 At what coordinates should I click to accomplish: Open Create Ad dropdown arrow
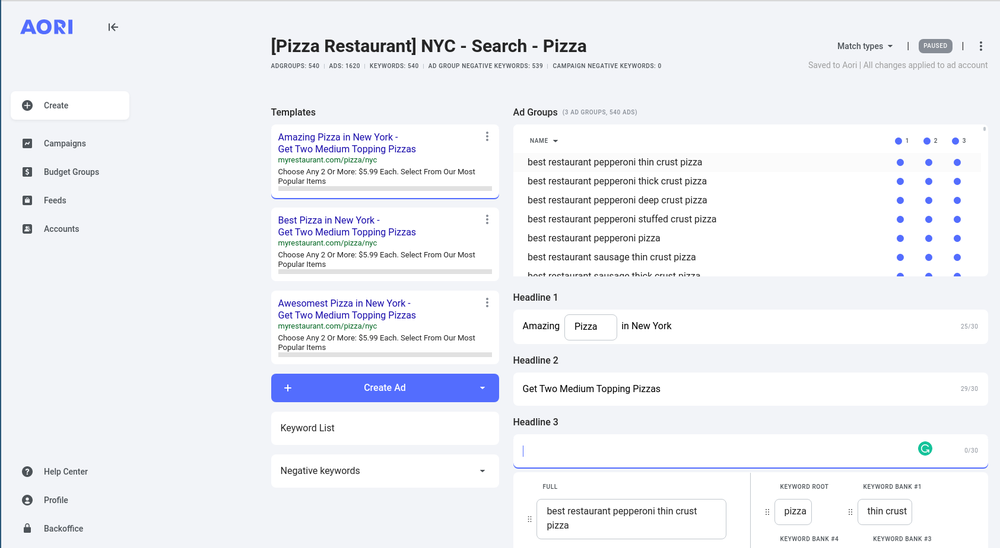tap(482, 388)
